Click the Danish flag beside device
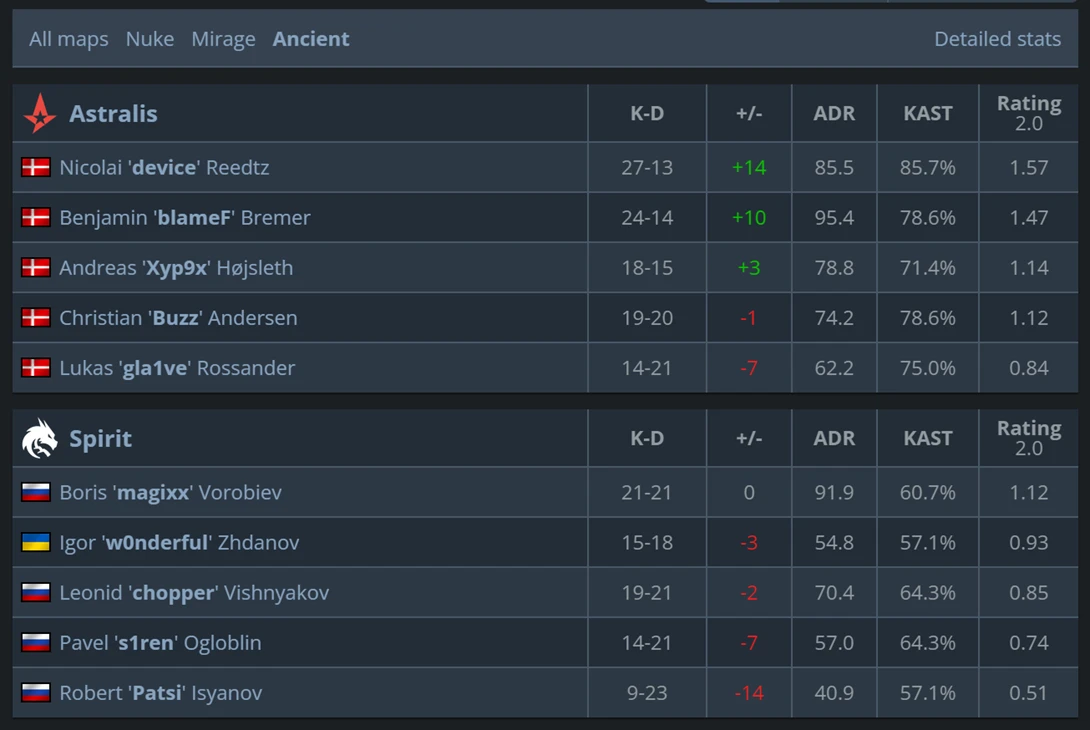The image size is (1090, 730). [35, 168]
